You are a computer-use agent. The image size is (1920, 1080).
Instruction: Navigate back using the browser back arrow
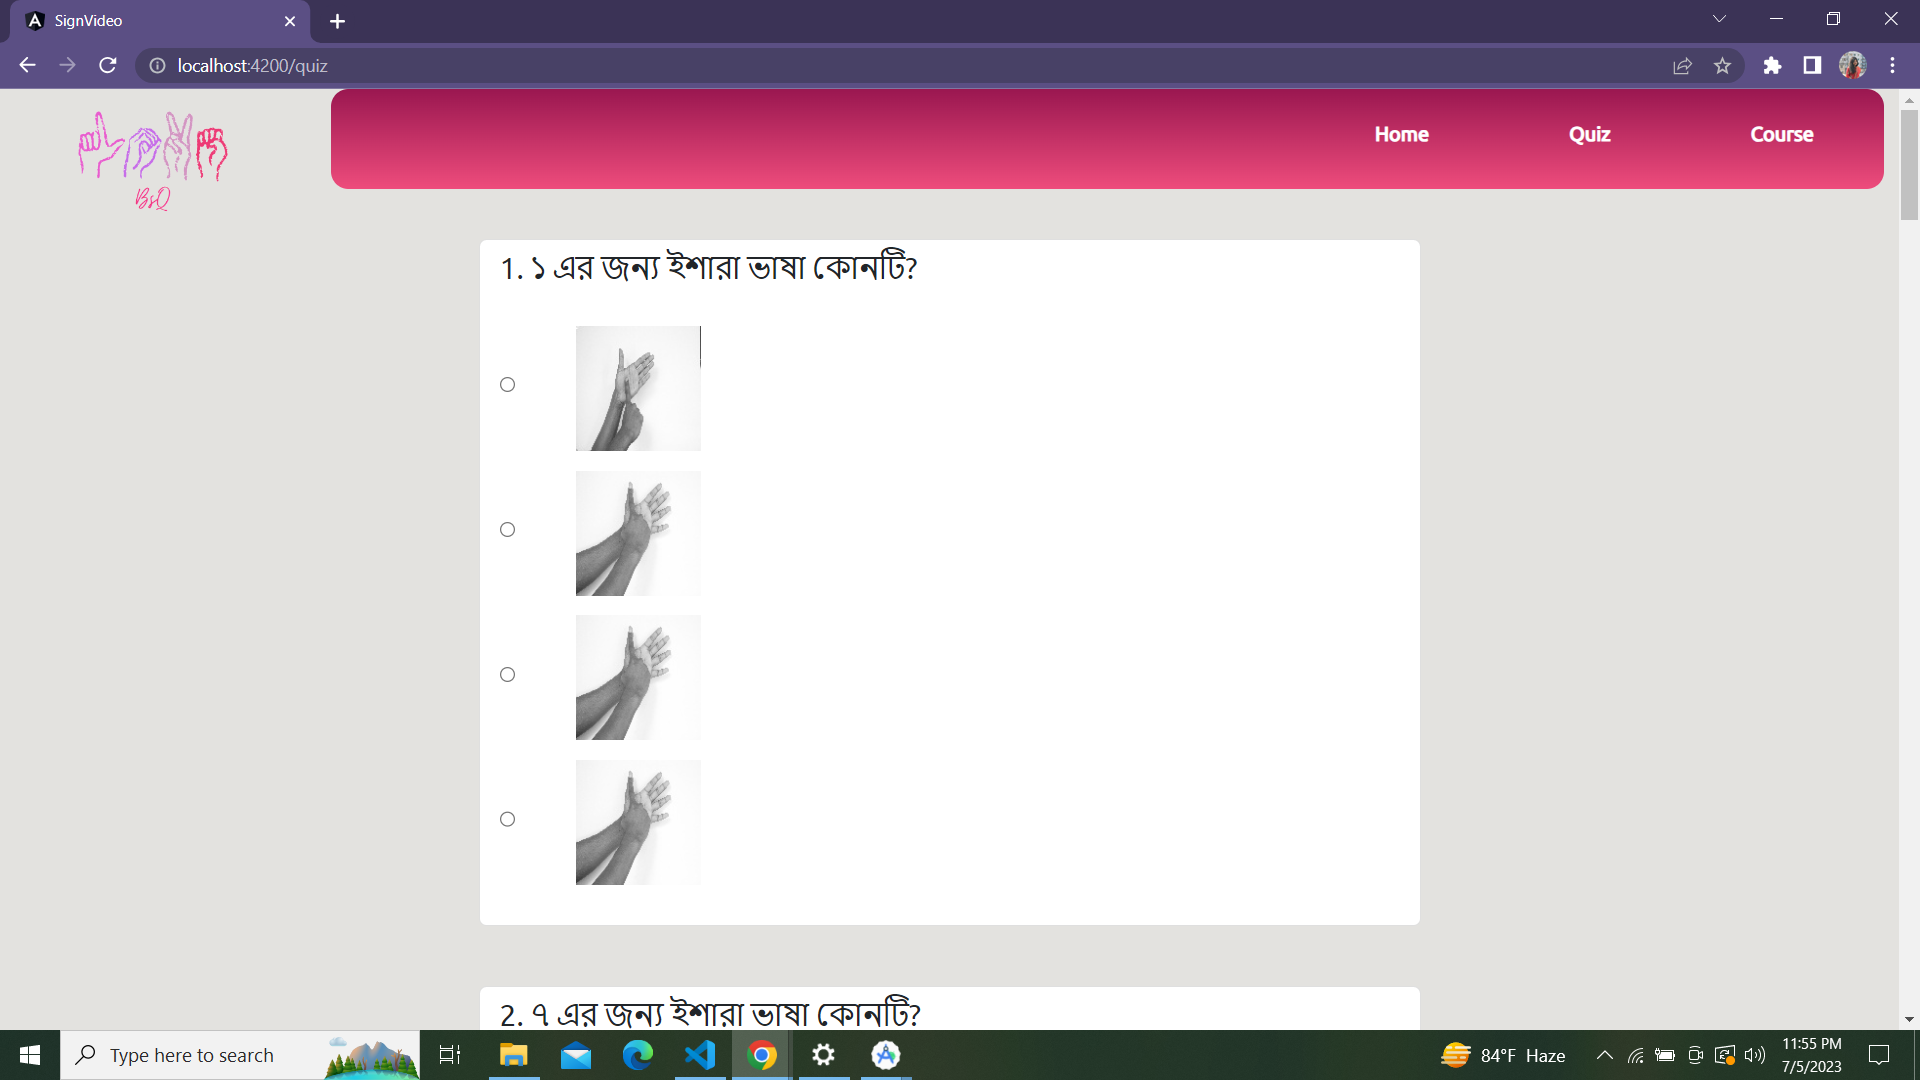coord(26,65)
